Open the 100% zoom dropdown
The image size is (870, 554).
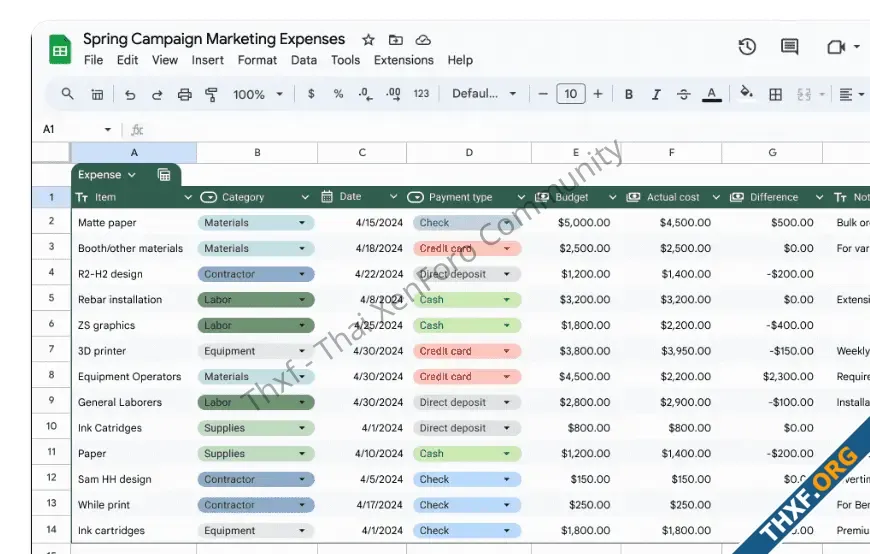click(x=257, y=94)
